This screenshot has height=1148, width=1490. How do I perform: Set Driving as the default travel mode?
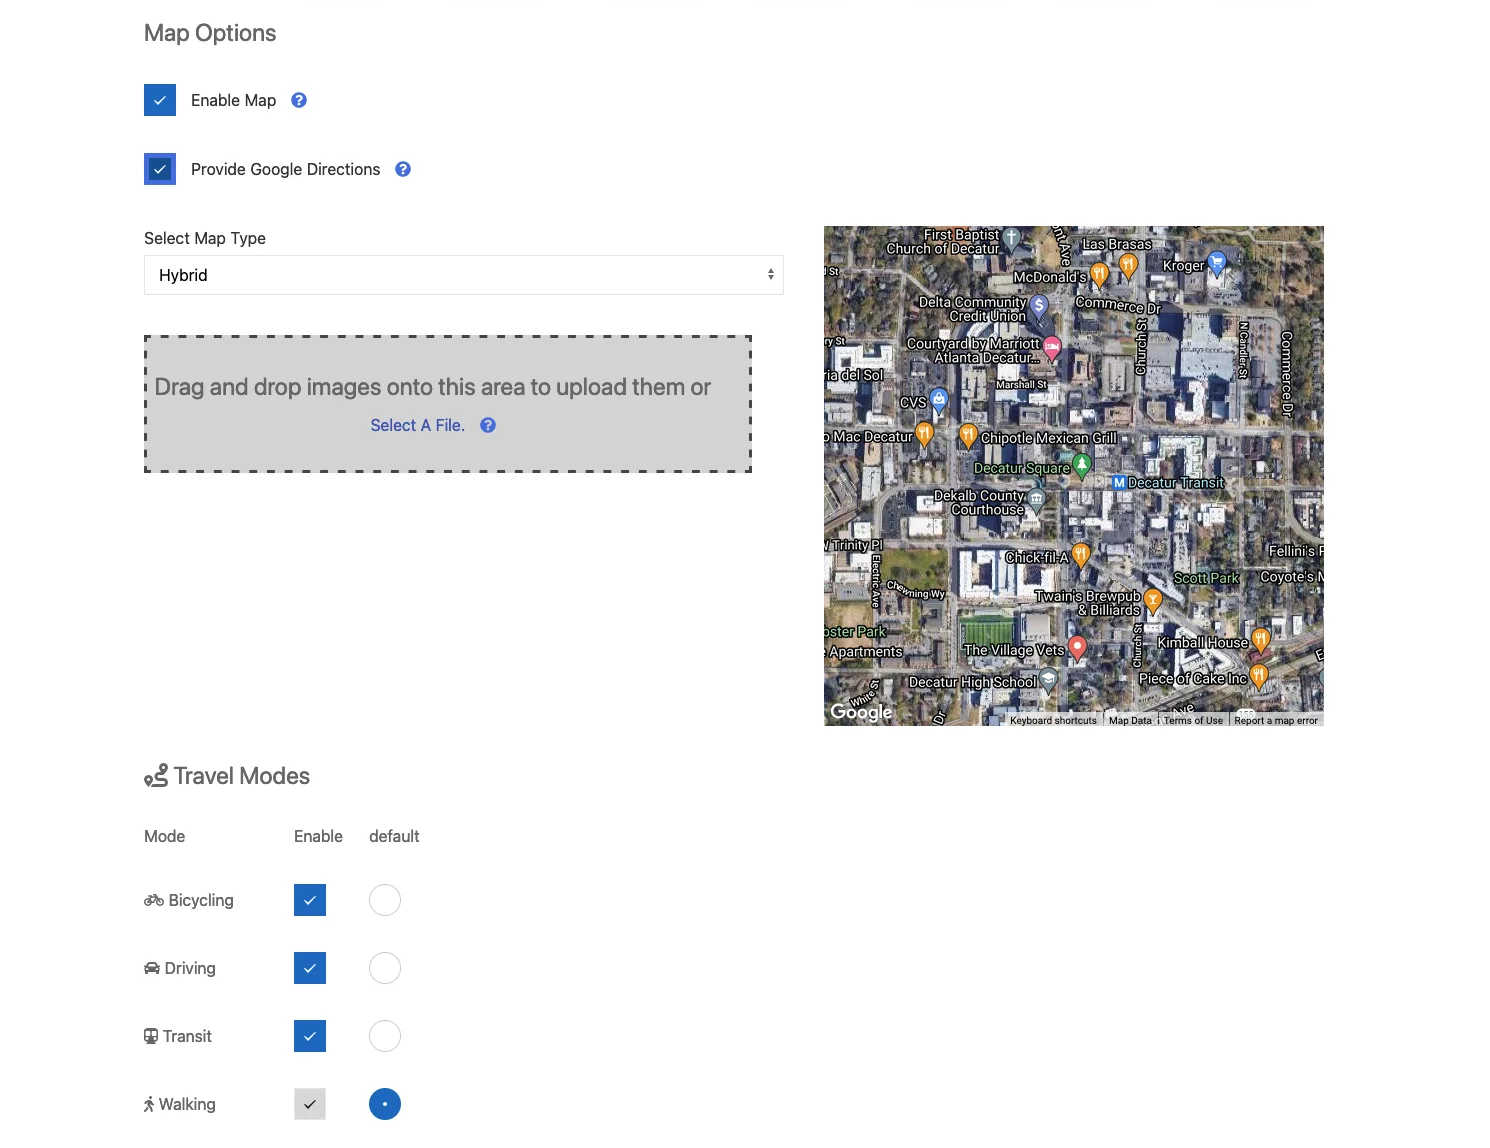point(385,968)
